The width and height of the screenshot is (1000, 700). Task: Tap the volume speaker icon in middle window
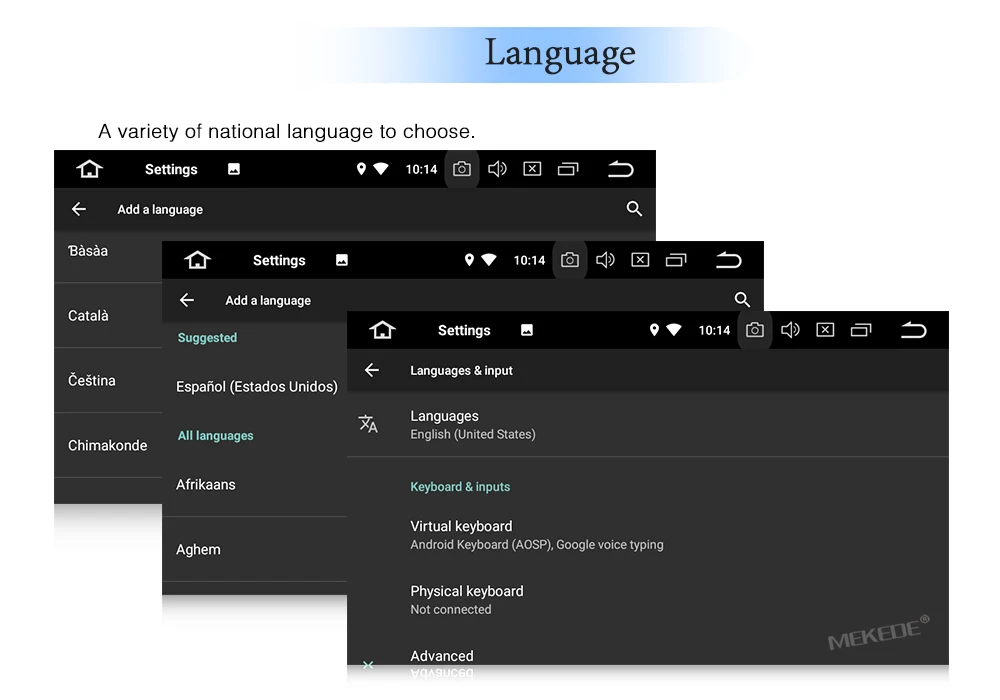tap(605, 260)
